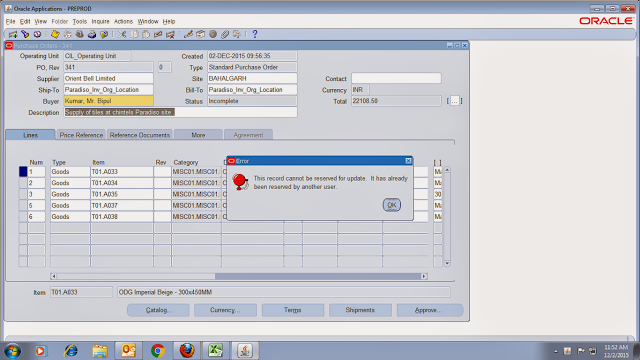Screen dimensions: 640x360
Task: Click the Attachments paperclip toolbar icon
Action: [225, 34]
